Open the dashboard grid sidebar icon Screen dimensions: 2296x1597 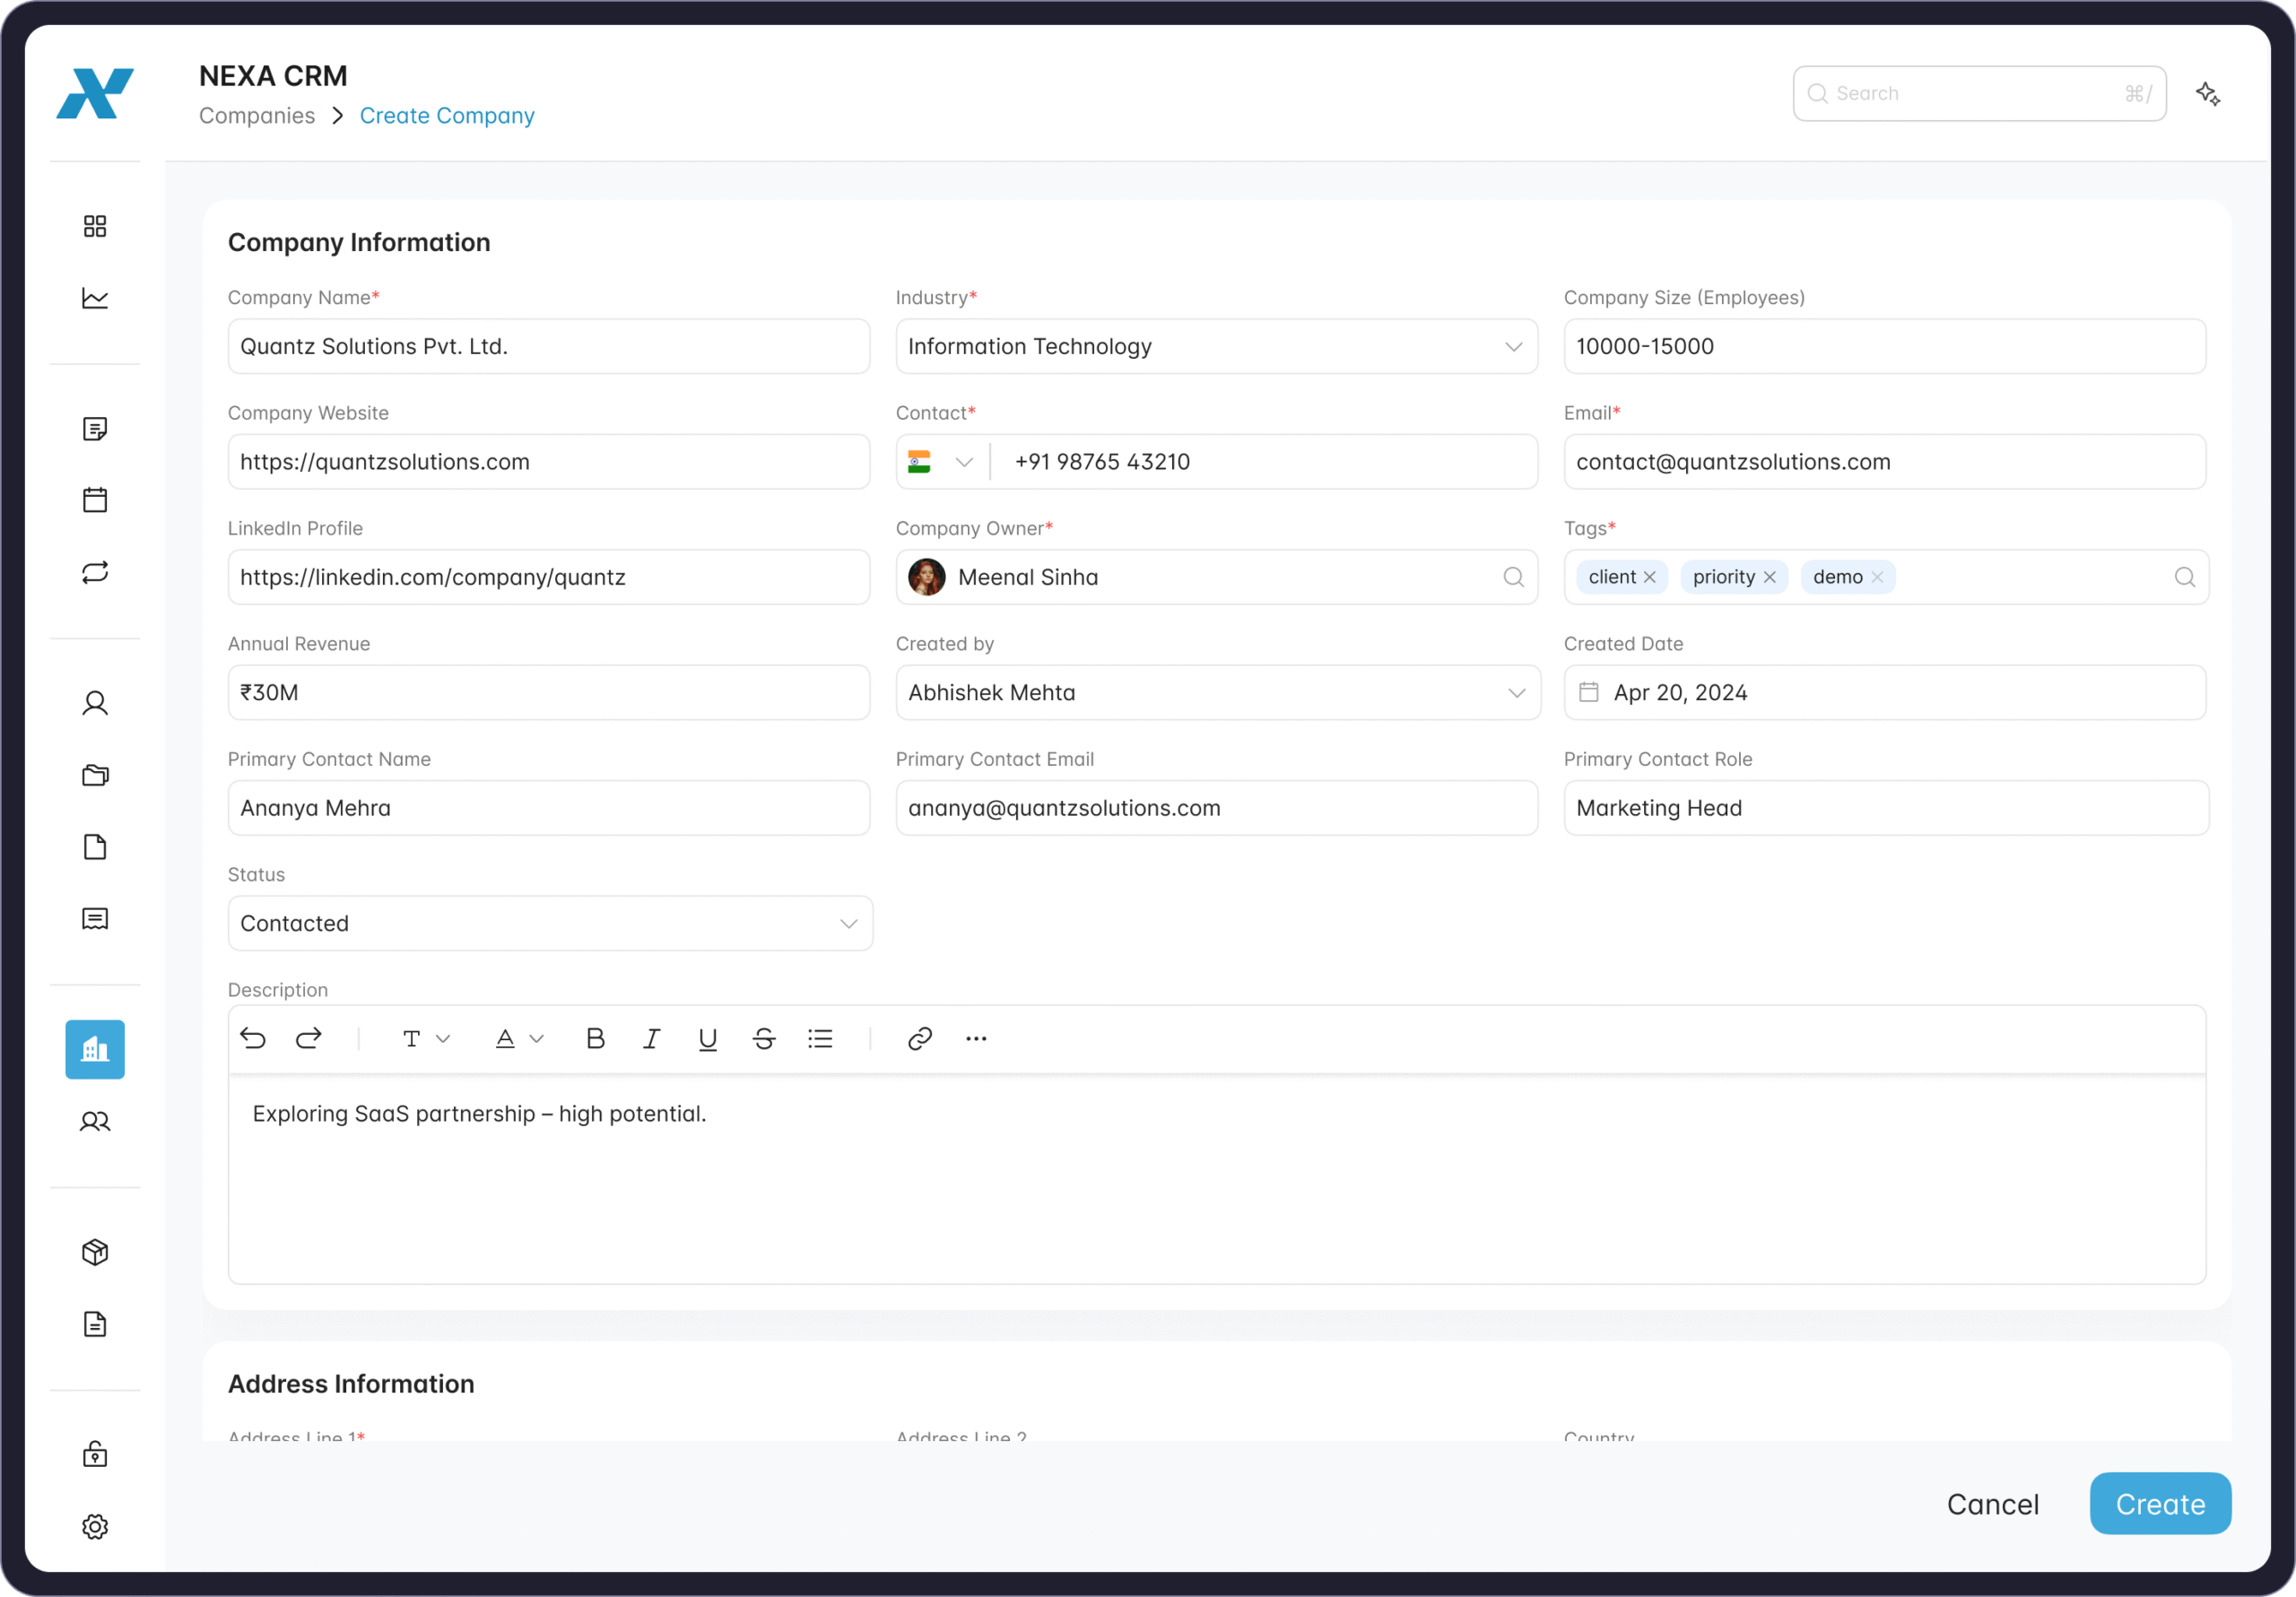click(x=95, y=226)
